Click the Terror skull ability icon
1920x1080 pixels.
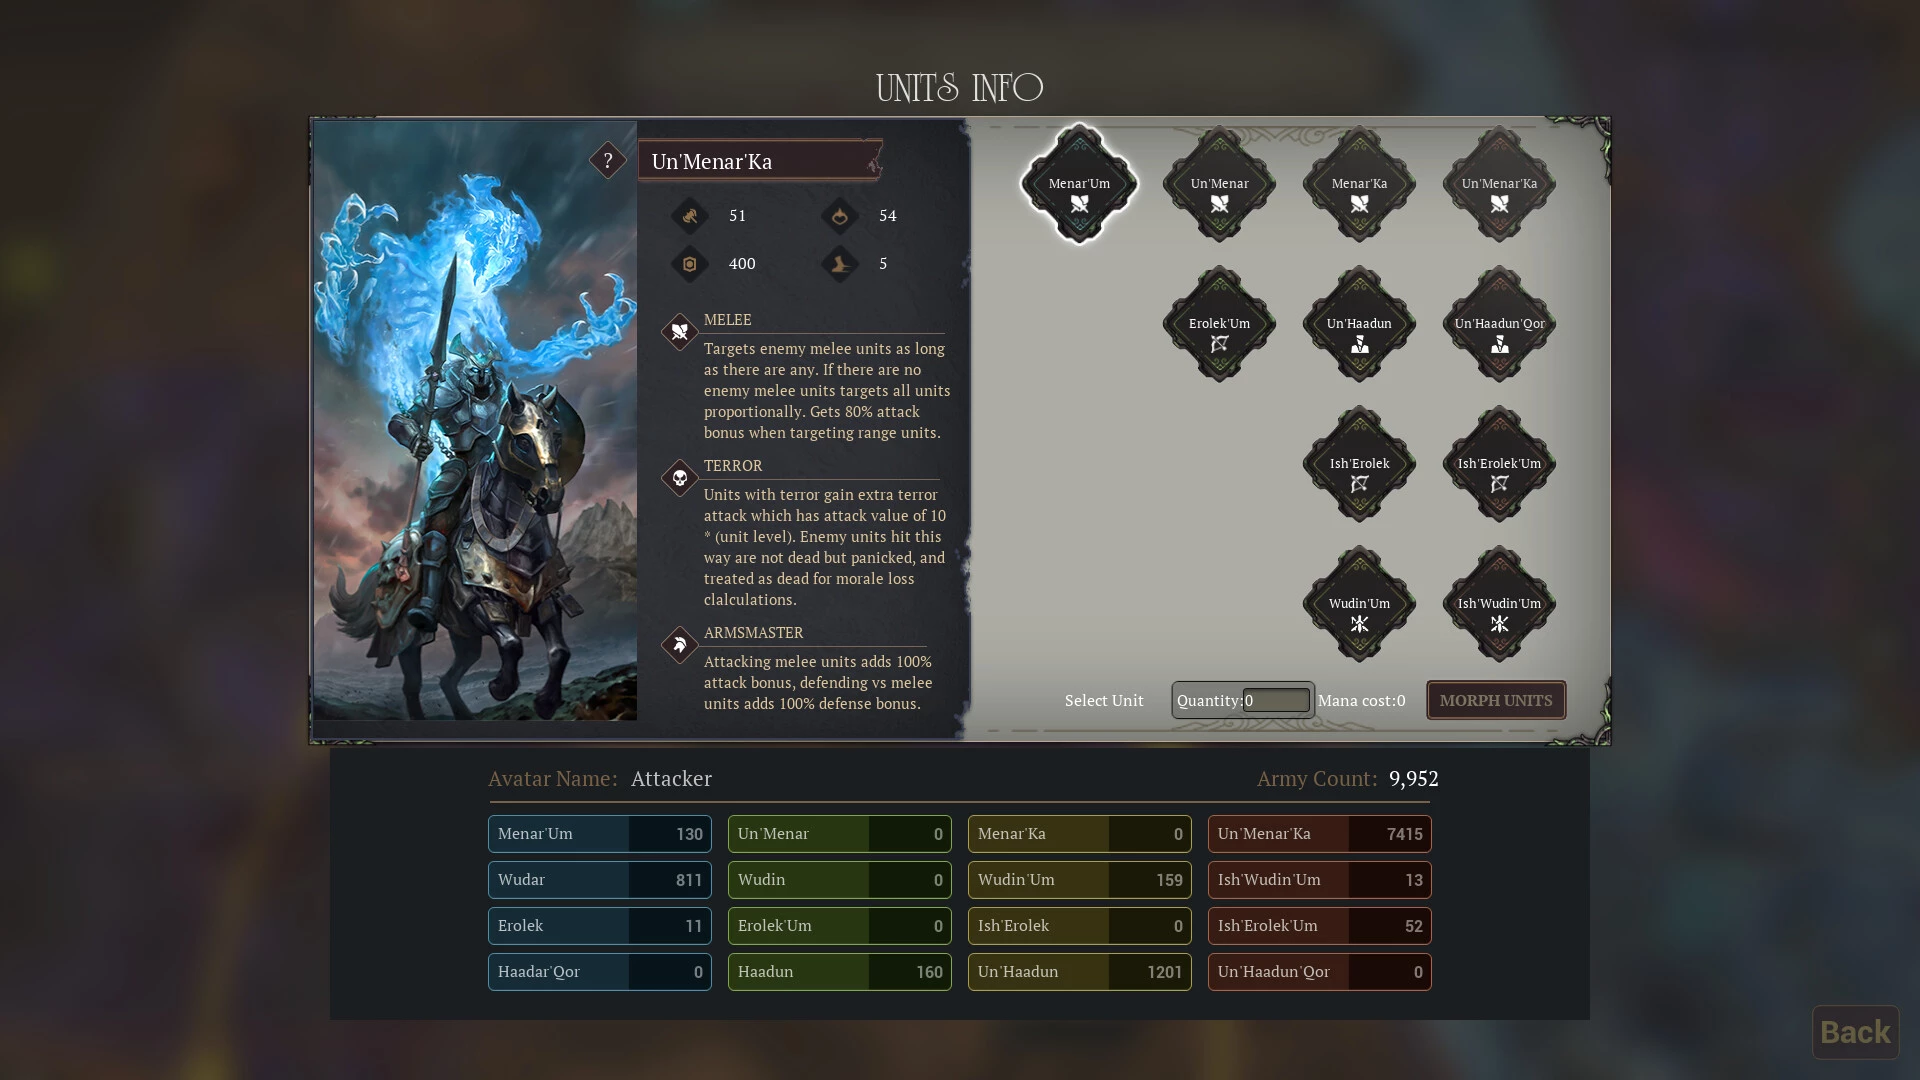point(680,477)
